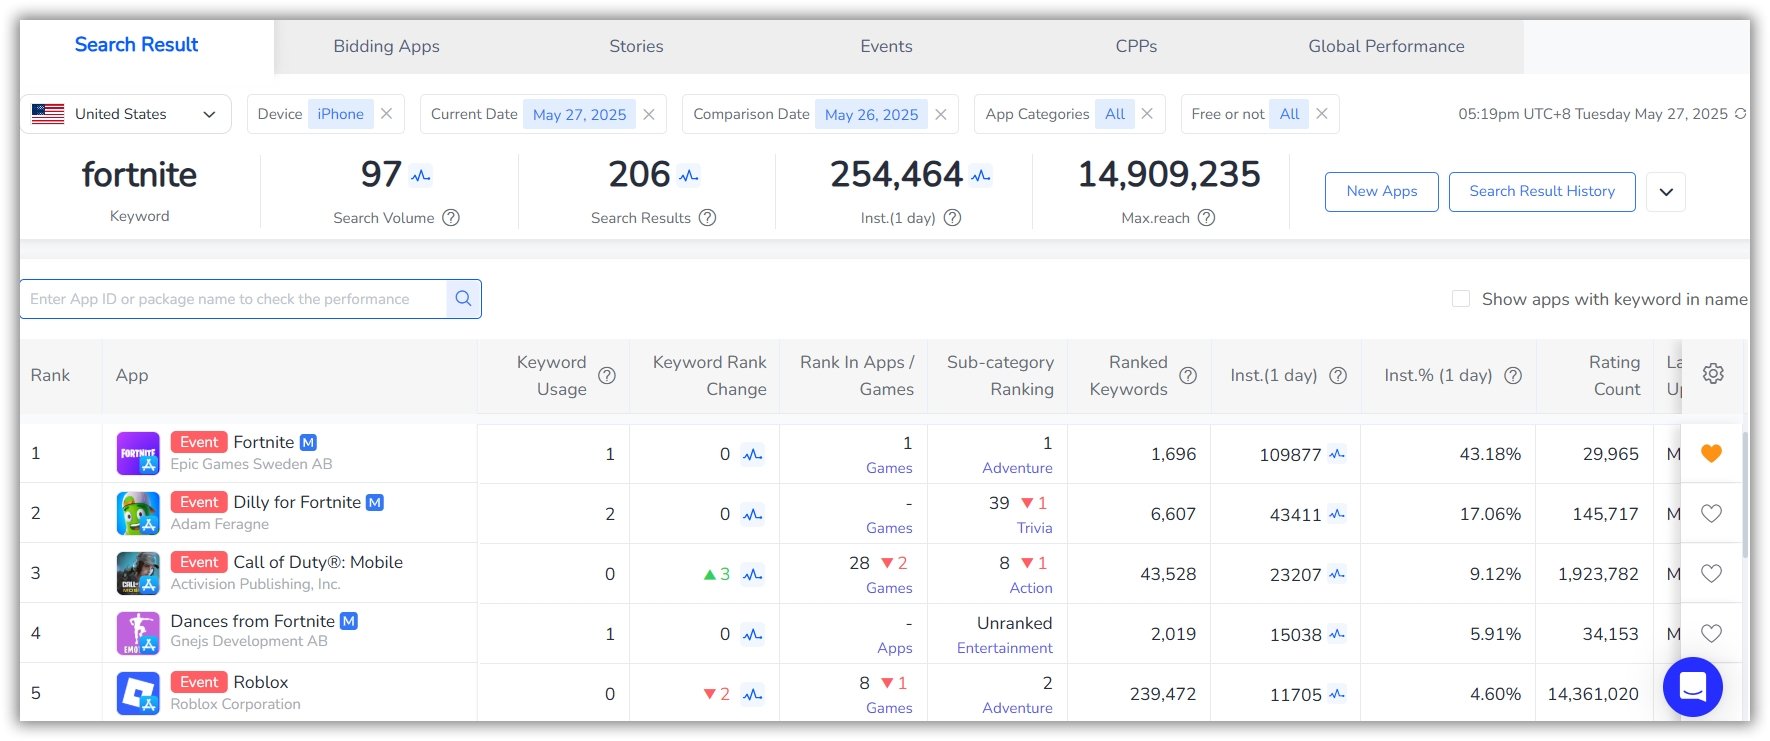Open the Dilly for Fortnite app icon
Image resolution: width=1770 pixels, height=741 pixels.
tap(138, 513)
